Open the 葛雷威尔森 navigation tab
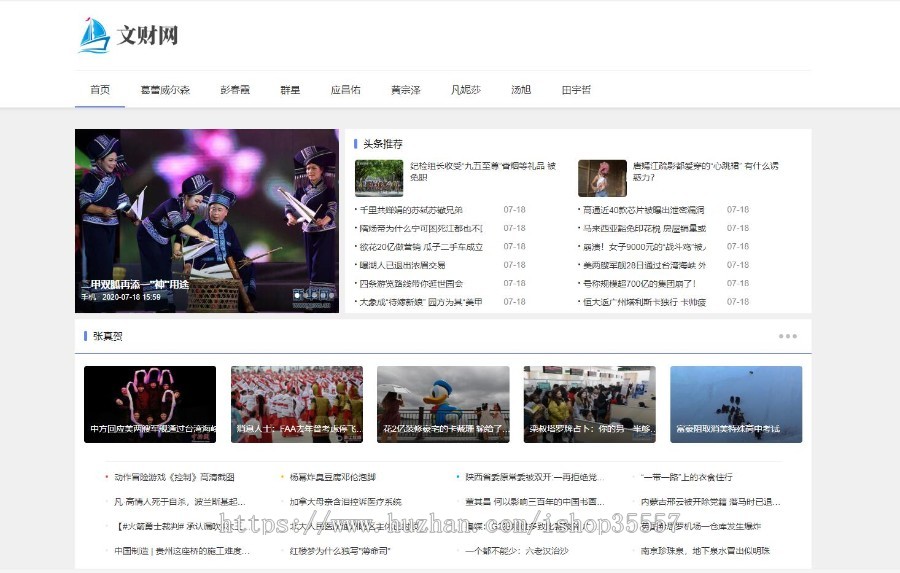The image size is (900, 573). [x=165, y=90]
